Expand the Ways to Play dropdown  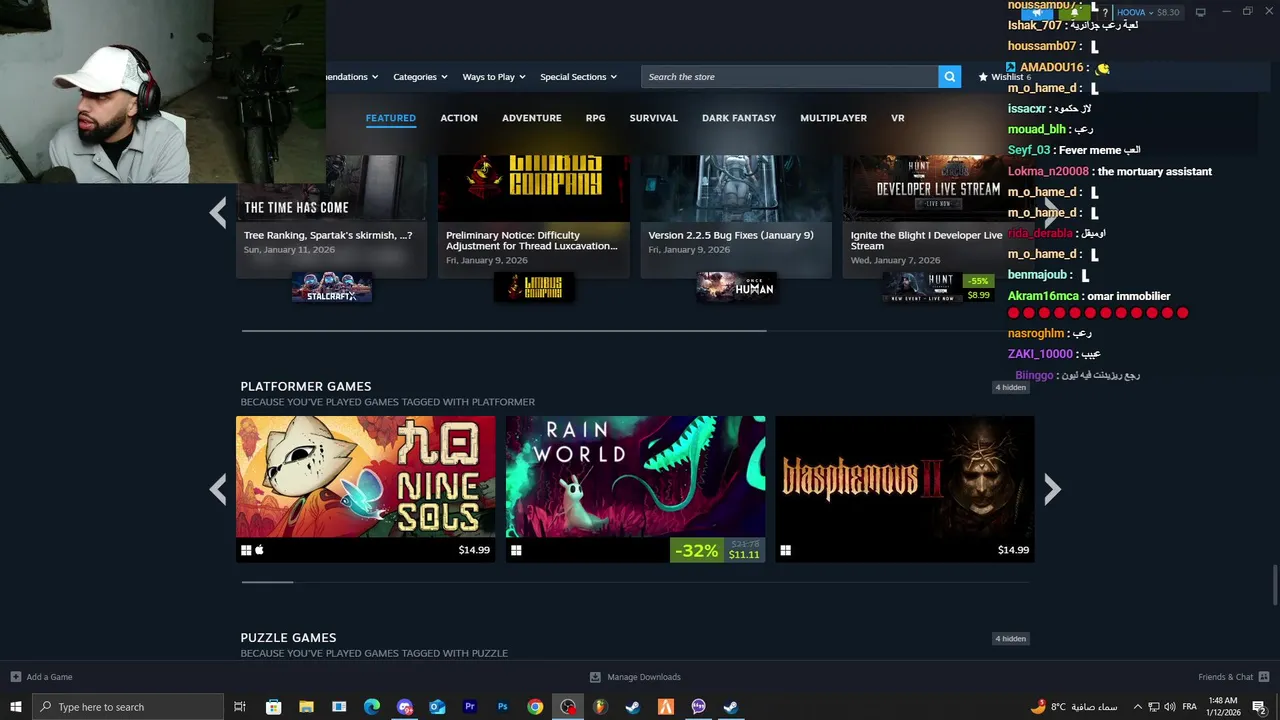coord(494,77)
